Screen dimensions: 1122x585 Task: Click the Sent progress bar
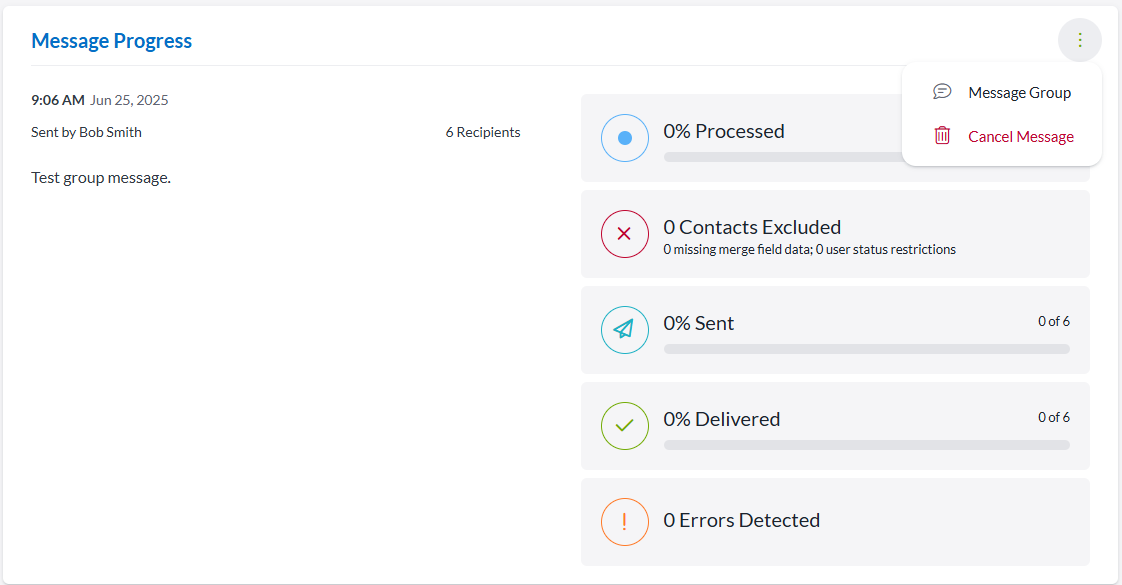866,349
